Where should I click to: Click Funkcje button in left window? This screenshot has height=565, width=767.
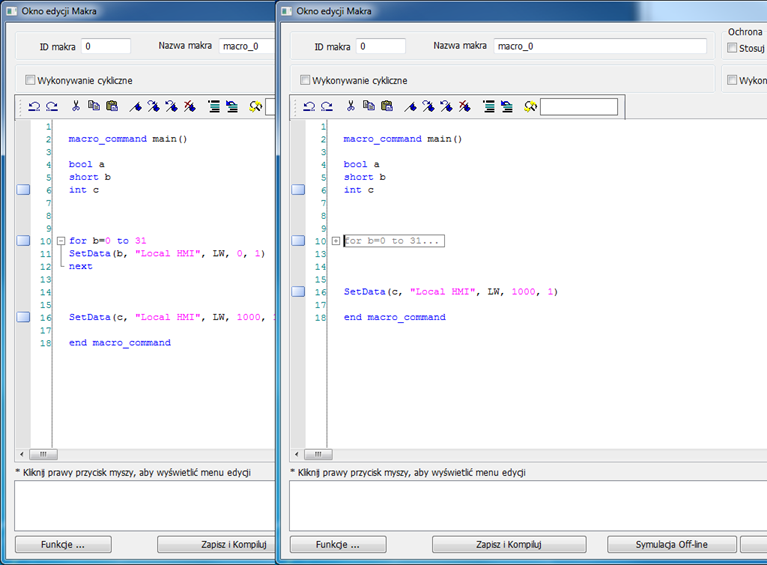tap(63, 544)
